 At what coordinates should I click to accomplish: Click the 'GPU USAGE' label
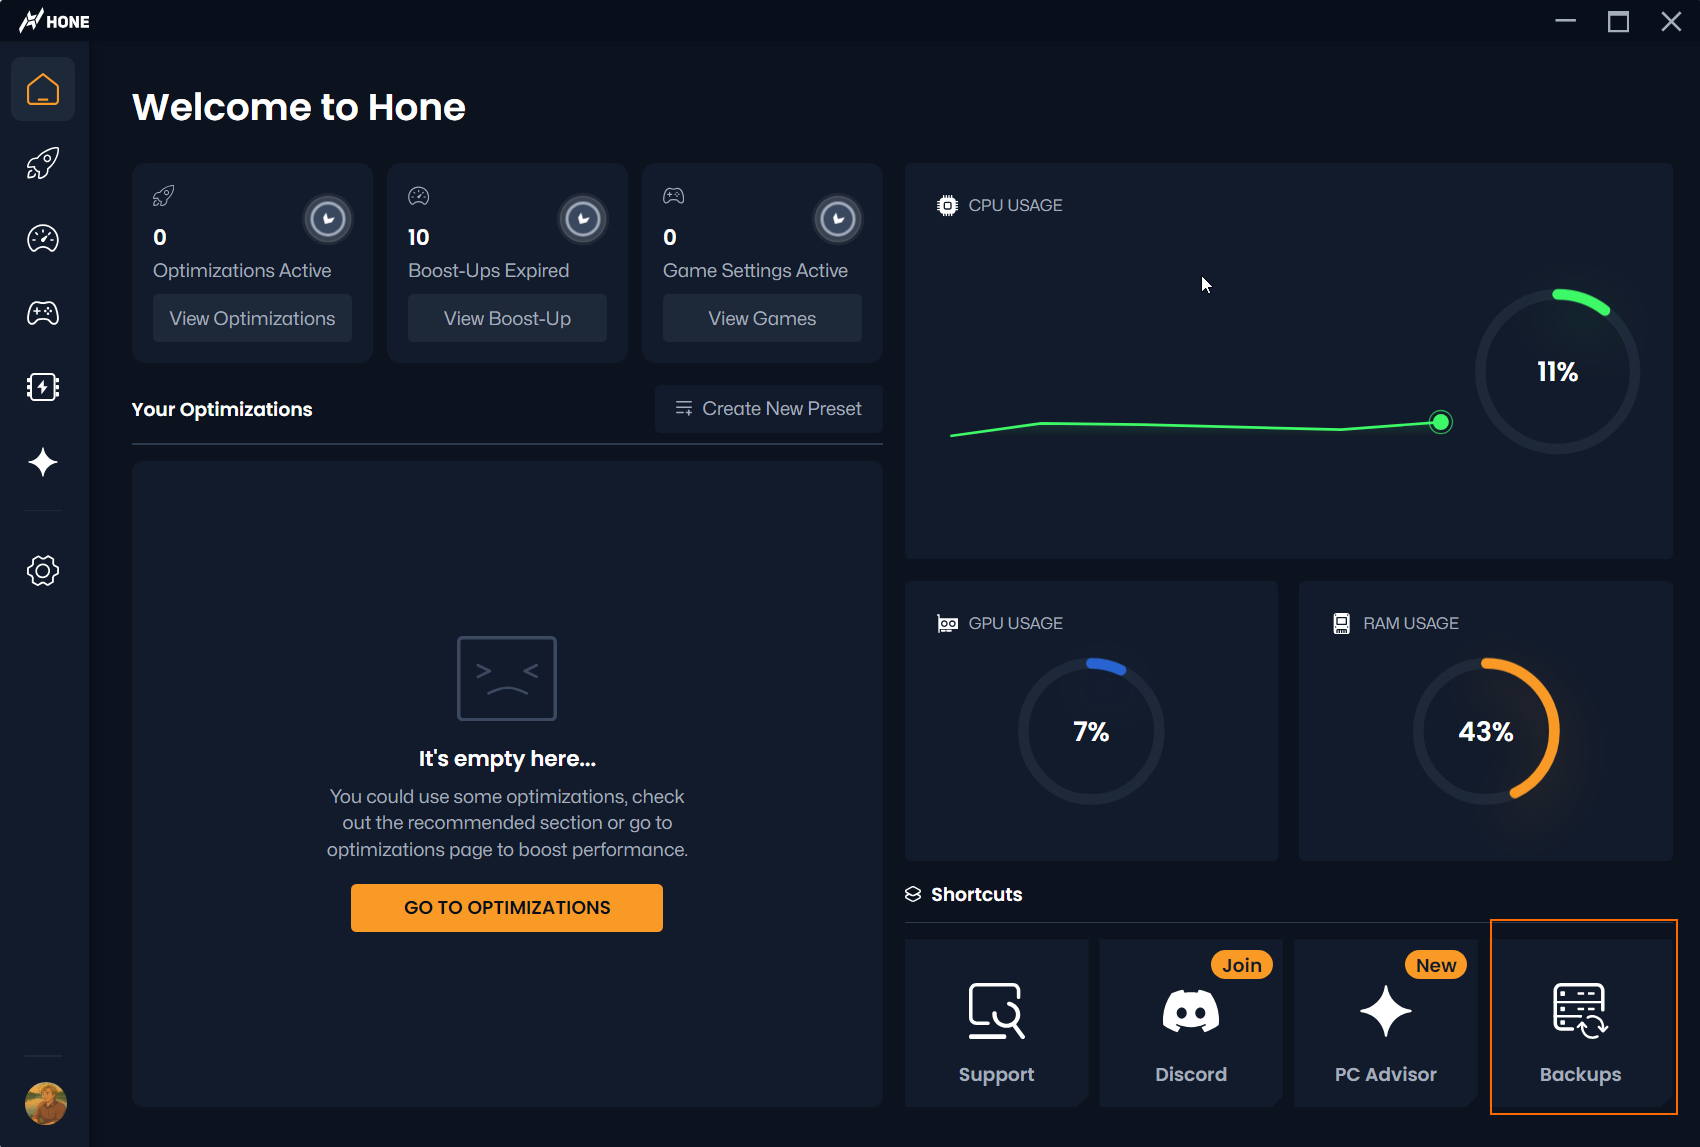[1015, 623]
